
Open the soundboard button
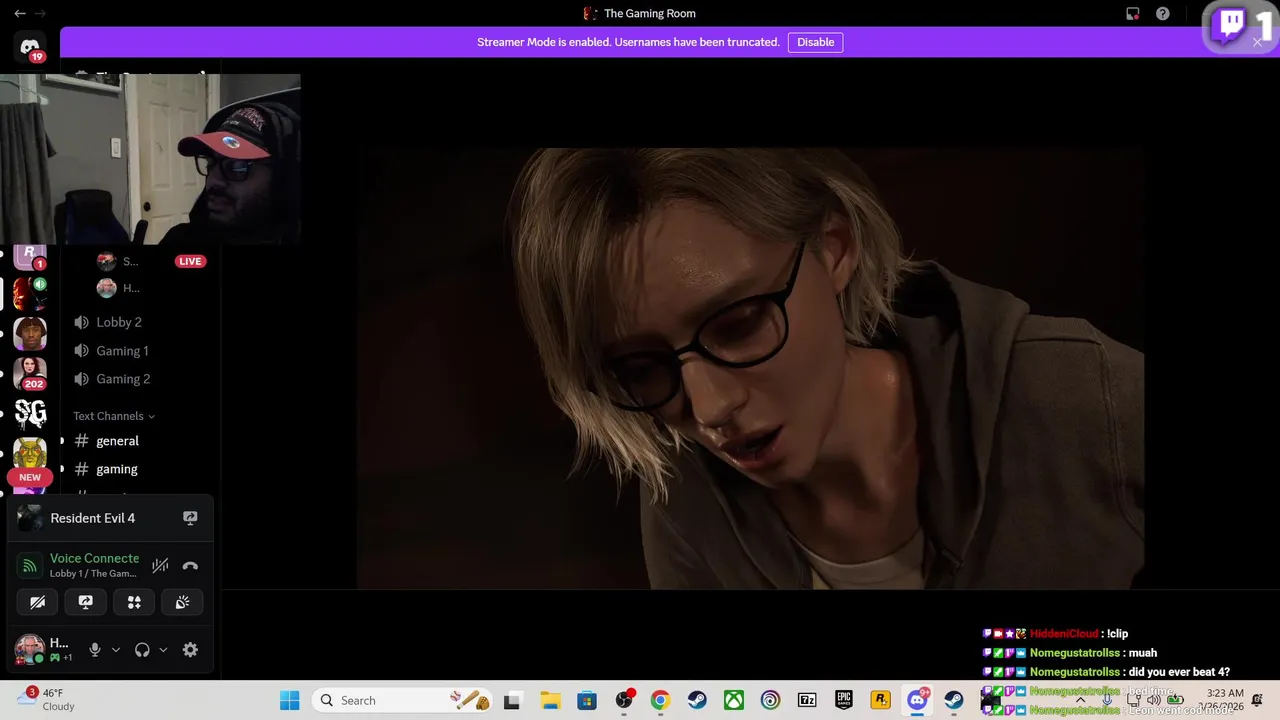(183, 602)
